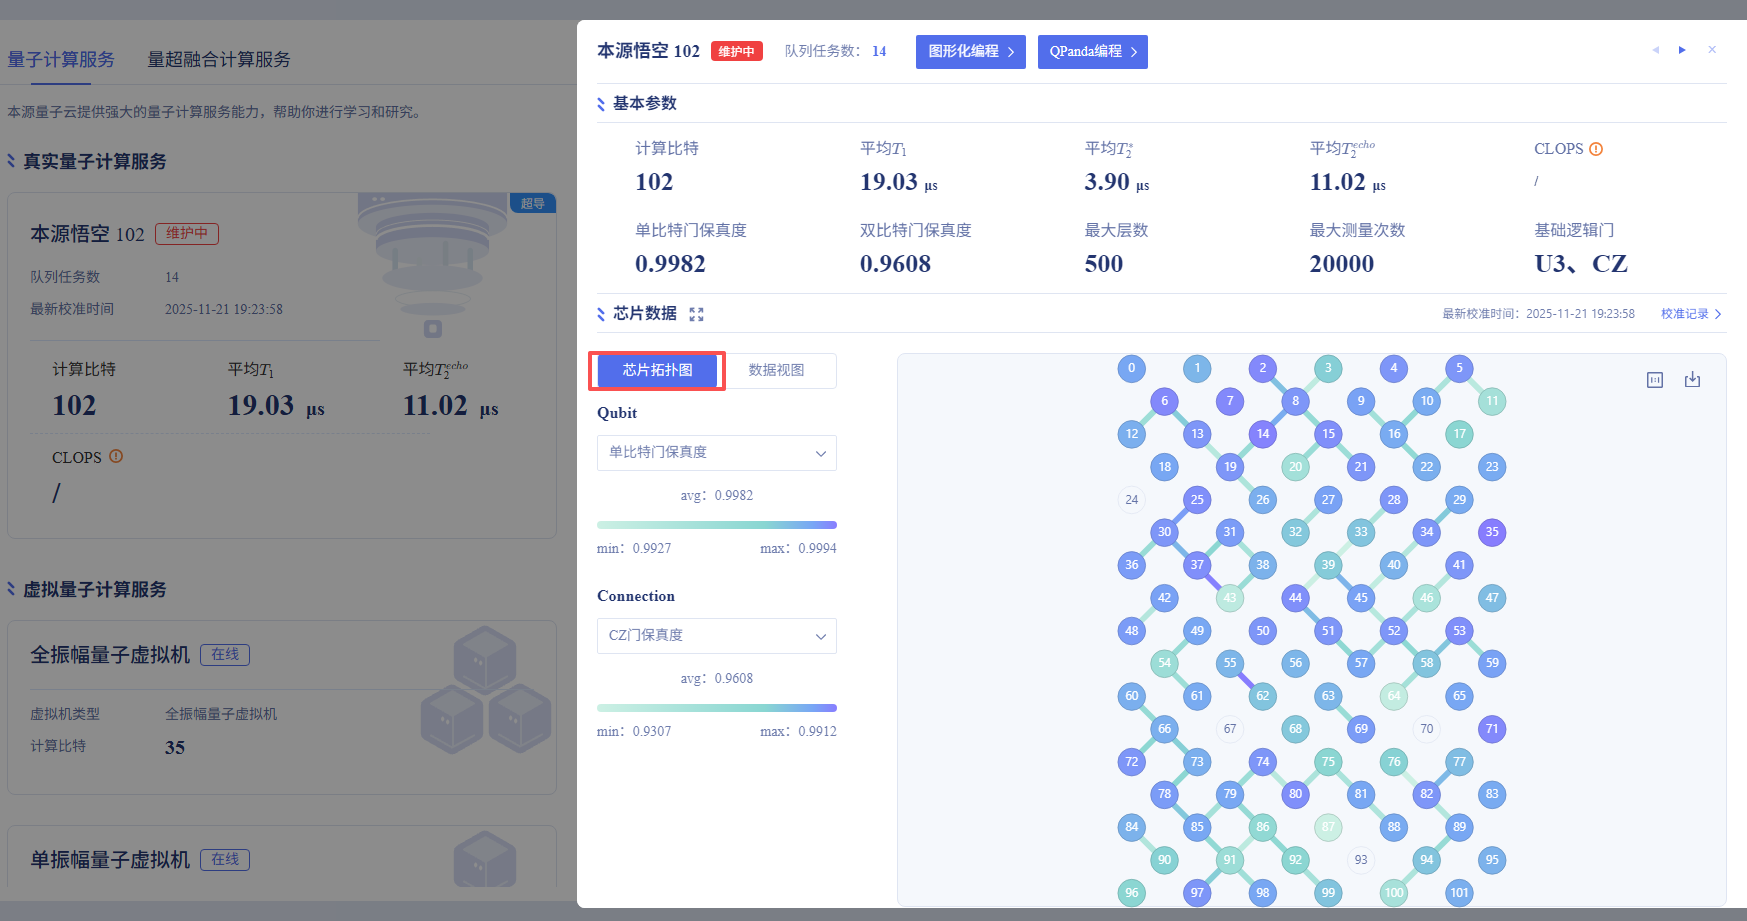Go to previous device with left arrow
This screenshot has width=1747, height=921.
[1655, 50]
